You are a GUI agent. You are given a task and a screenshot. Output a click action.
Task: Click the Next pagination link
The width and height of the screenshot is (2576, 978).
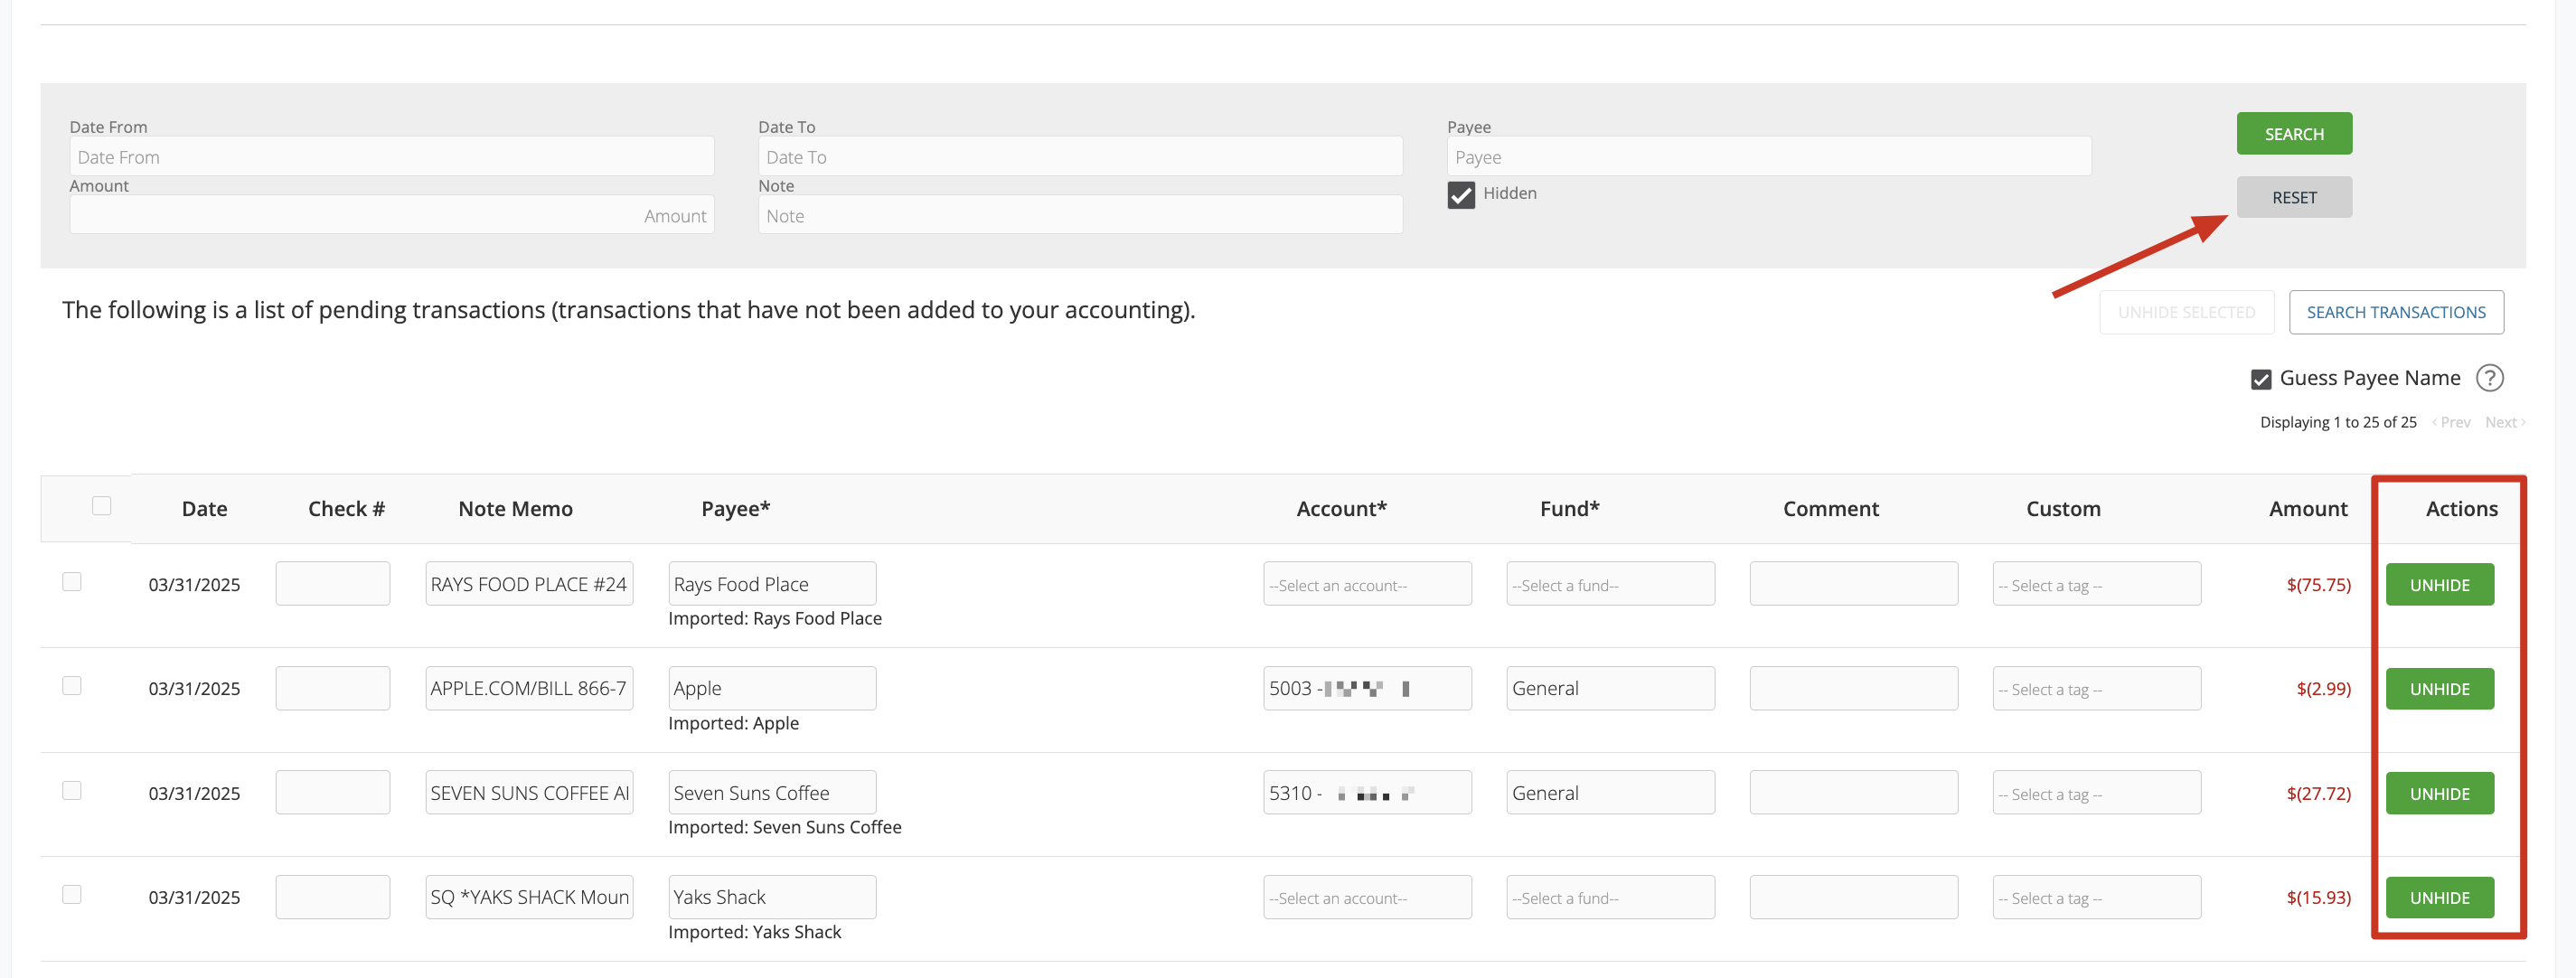pyautogui.click(x=2504, y=422)
